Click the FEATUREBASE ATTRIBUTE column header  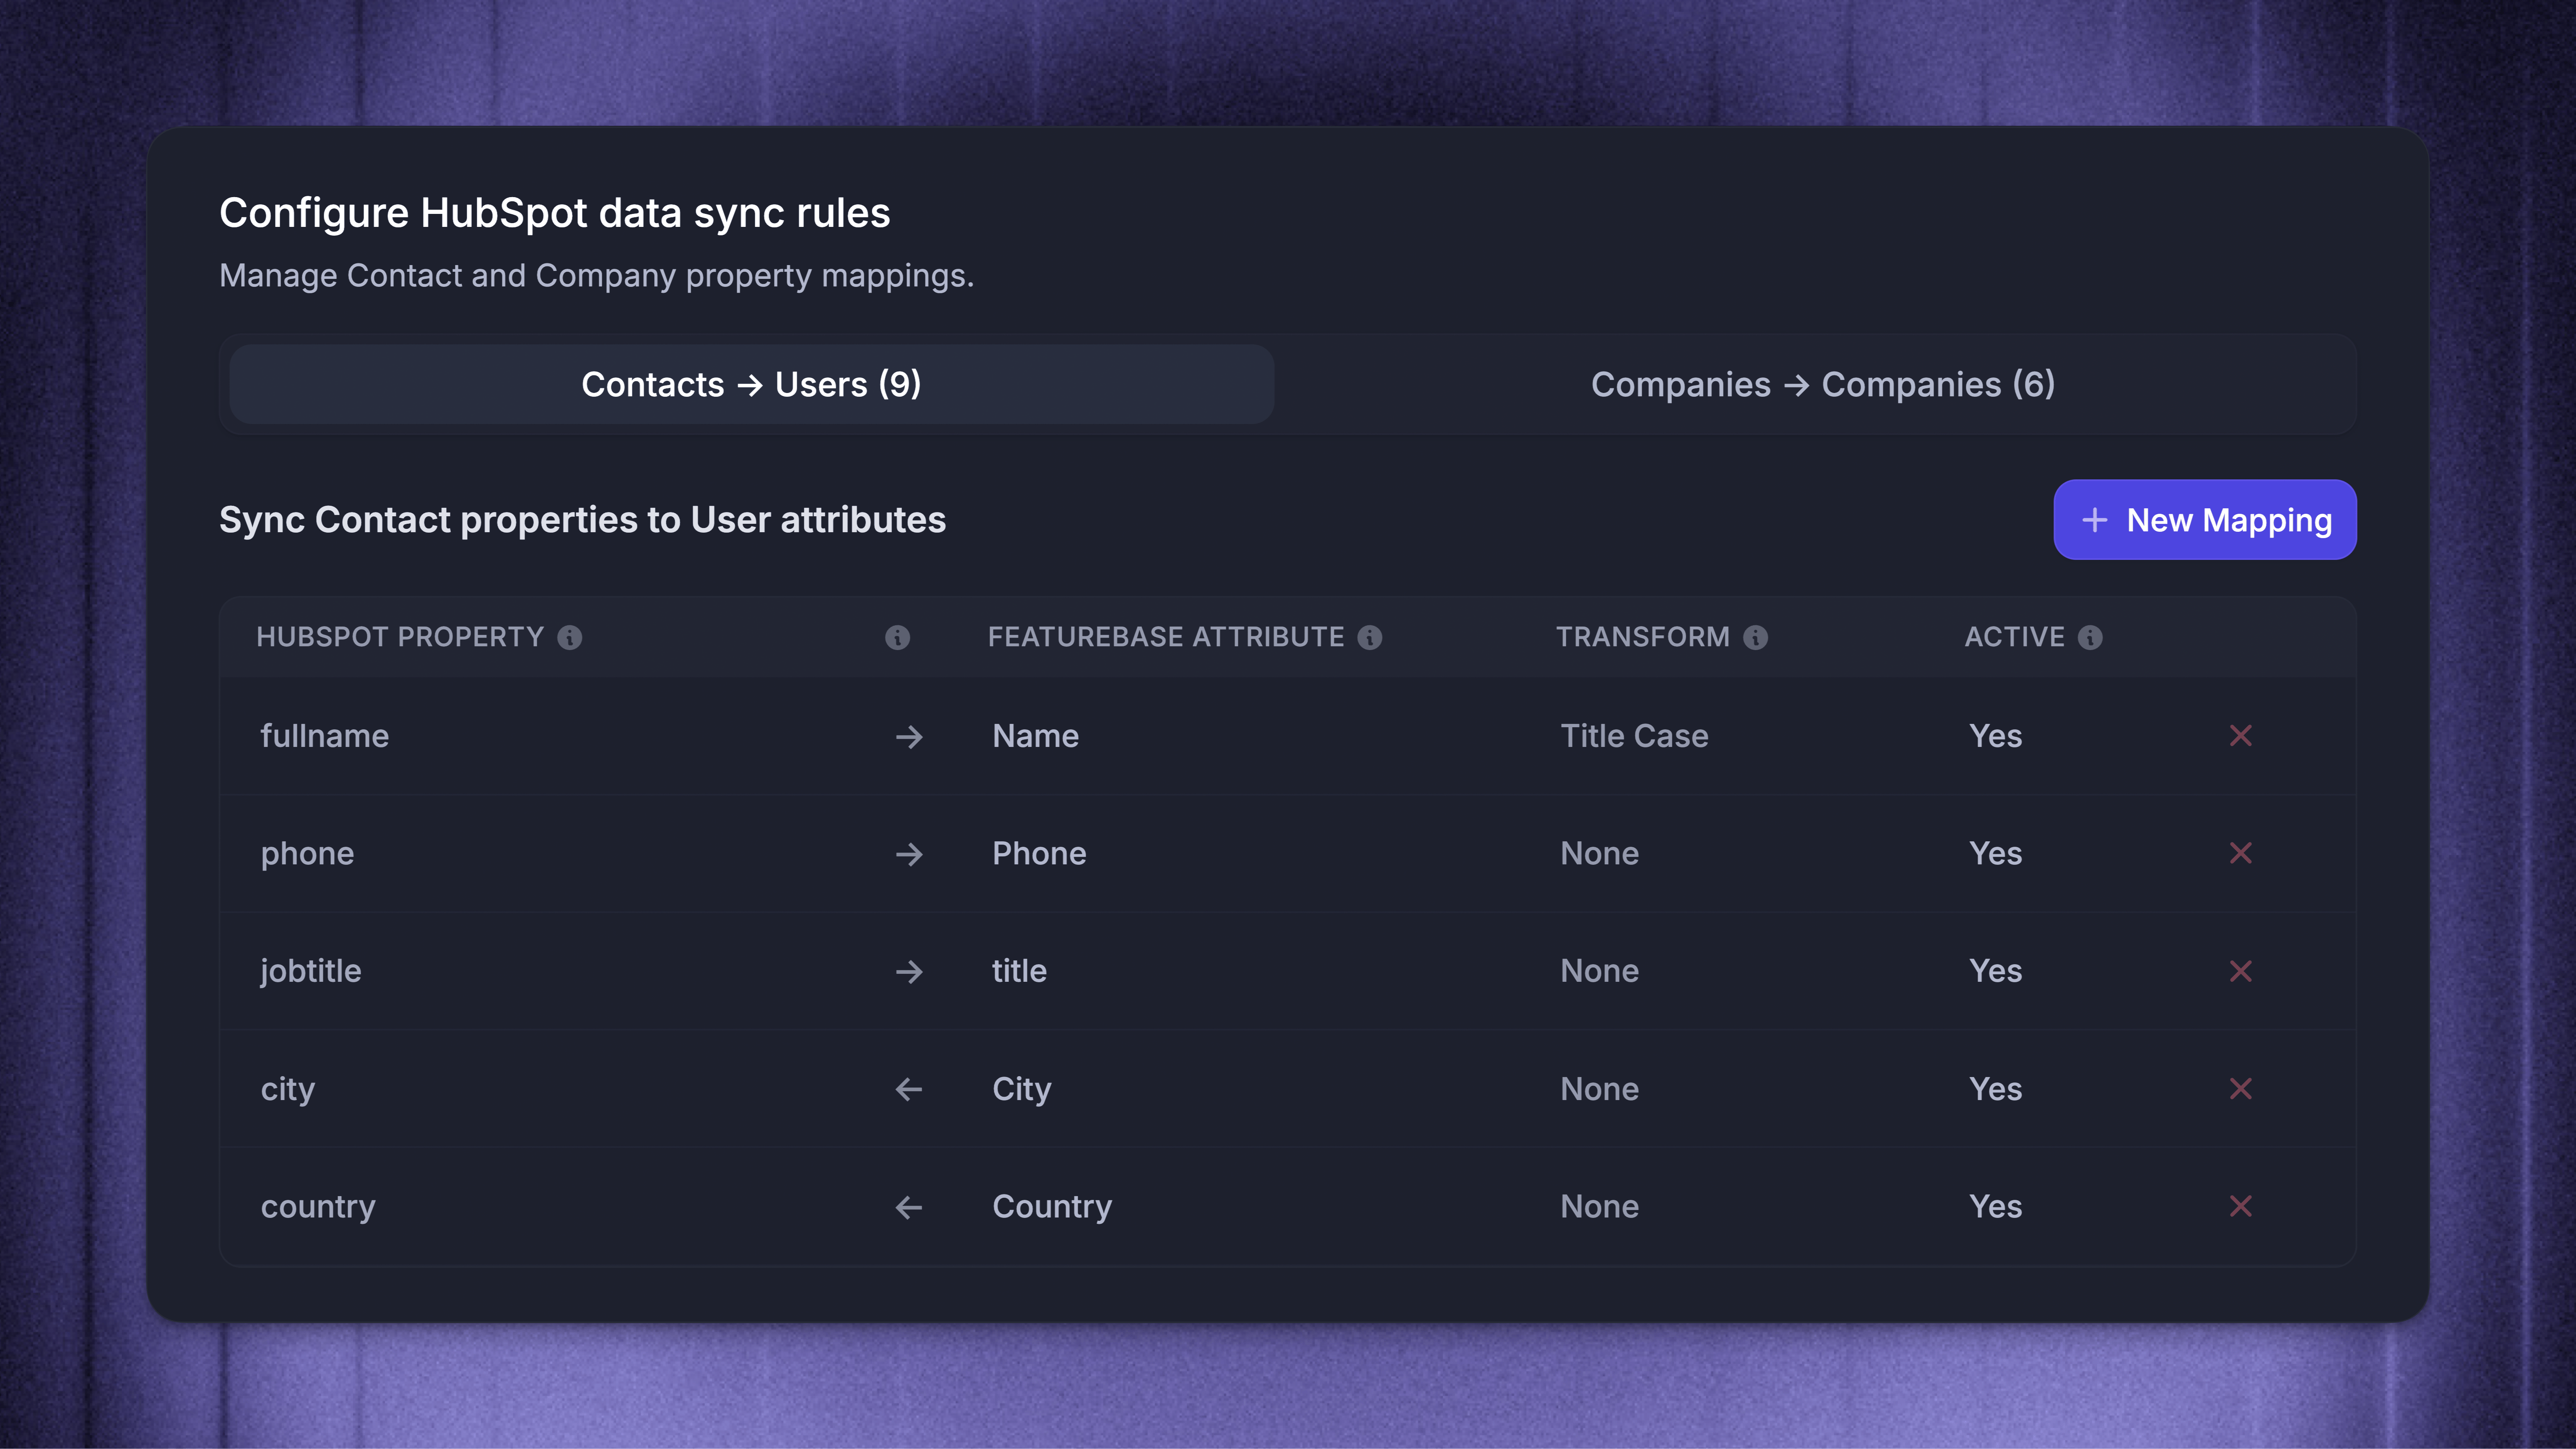pos(1166,637)
